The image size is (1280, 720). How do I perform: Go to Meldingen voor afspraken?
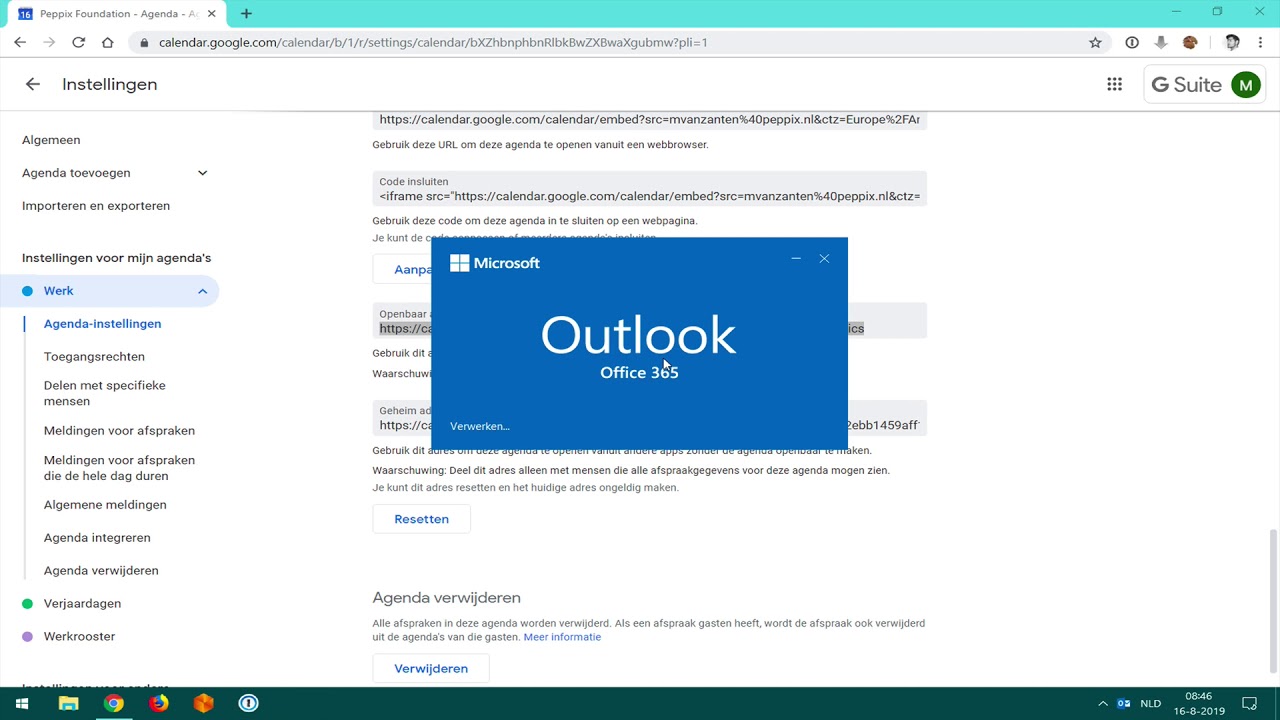(x=119, y=431)
